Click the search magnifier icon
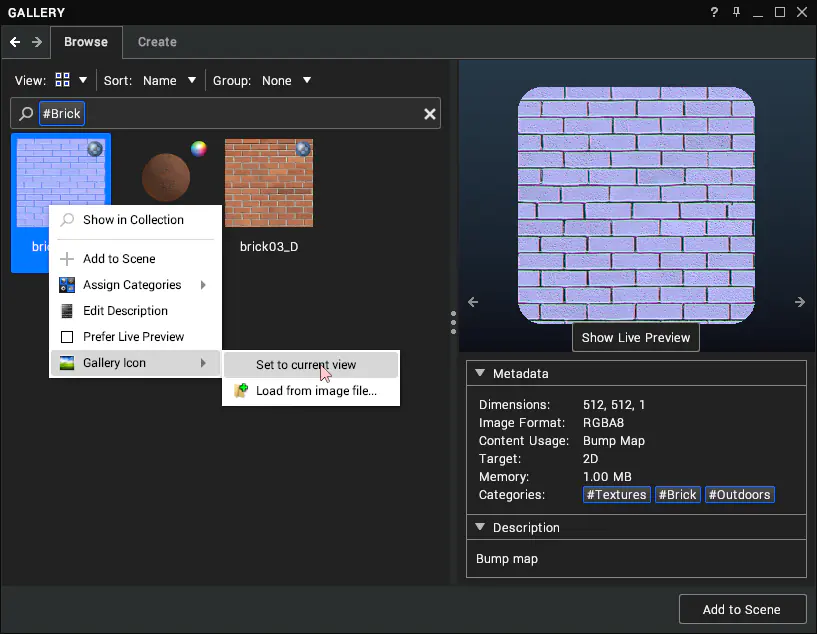 point(26,113)
